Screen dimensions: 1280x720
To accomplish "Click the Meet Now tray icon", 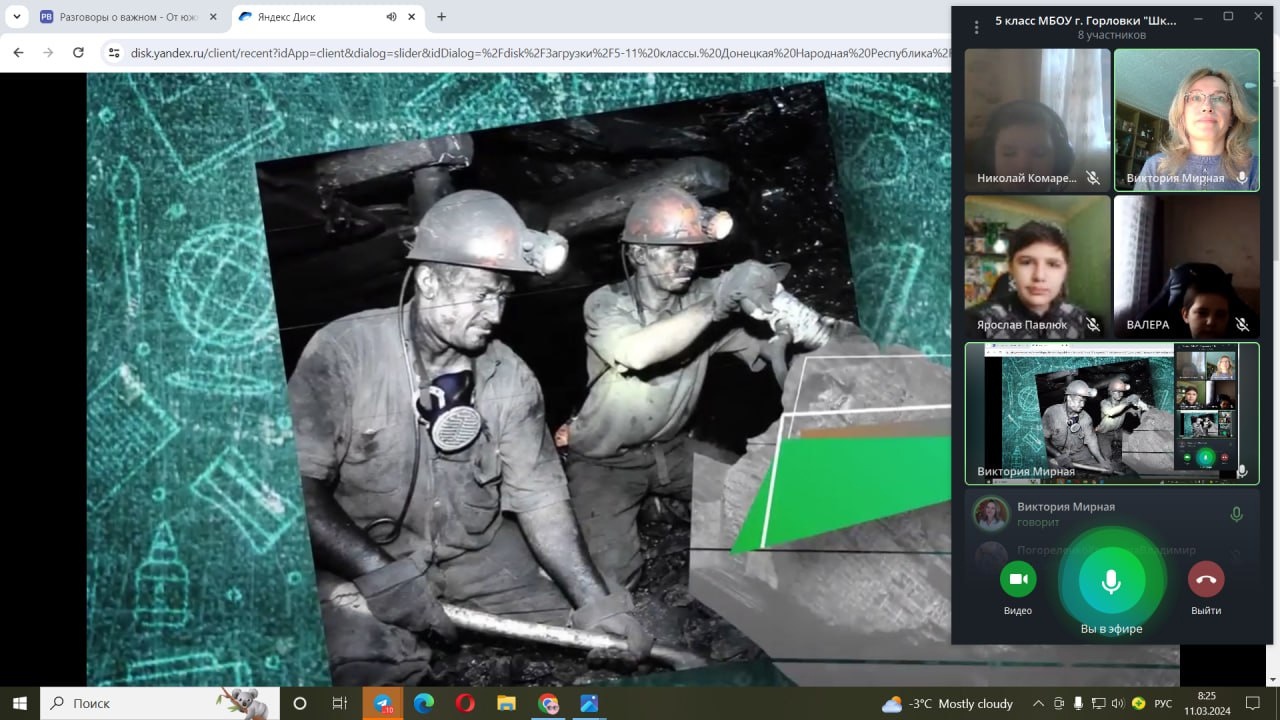I will click(x=1059, y=703).
